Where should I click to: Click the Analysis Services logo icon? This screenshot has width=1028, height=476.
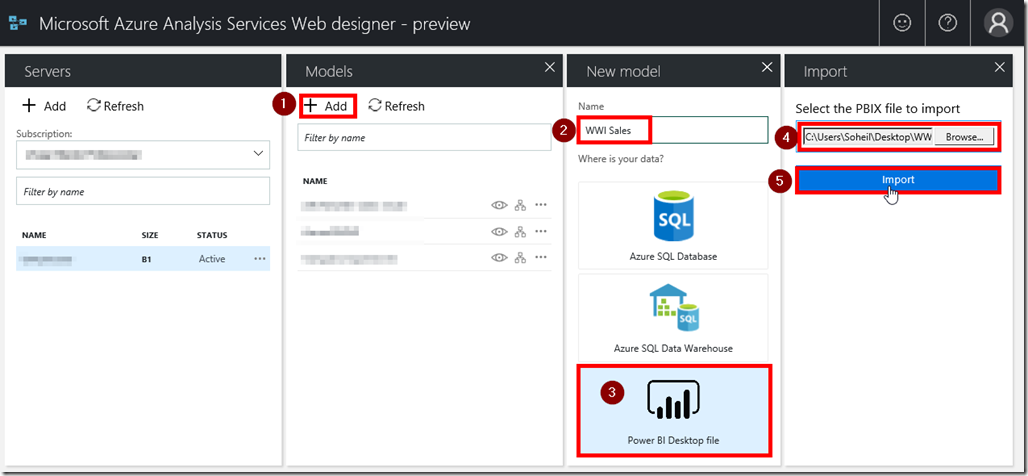click(18, 24)
